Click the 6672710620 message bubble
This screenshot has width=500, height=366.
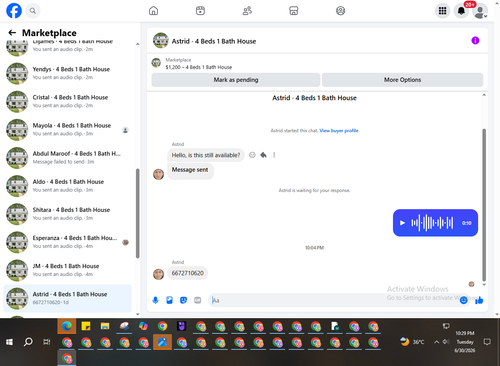[x=188, y=273]
